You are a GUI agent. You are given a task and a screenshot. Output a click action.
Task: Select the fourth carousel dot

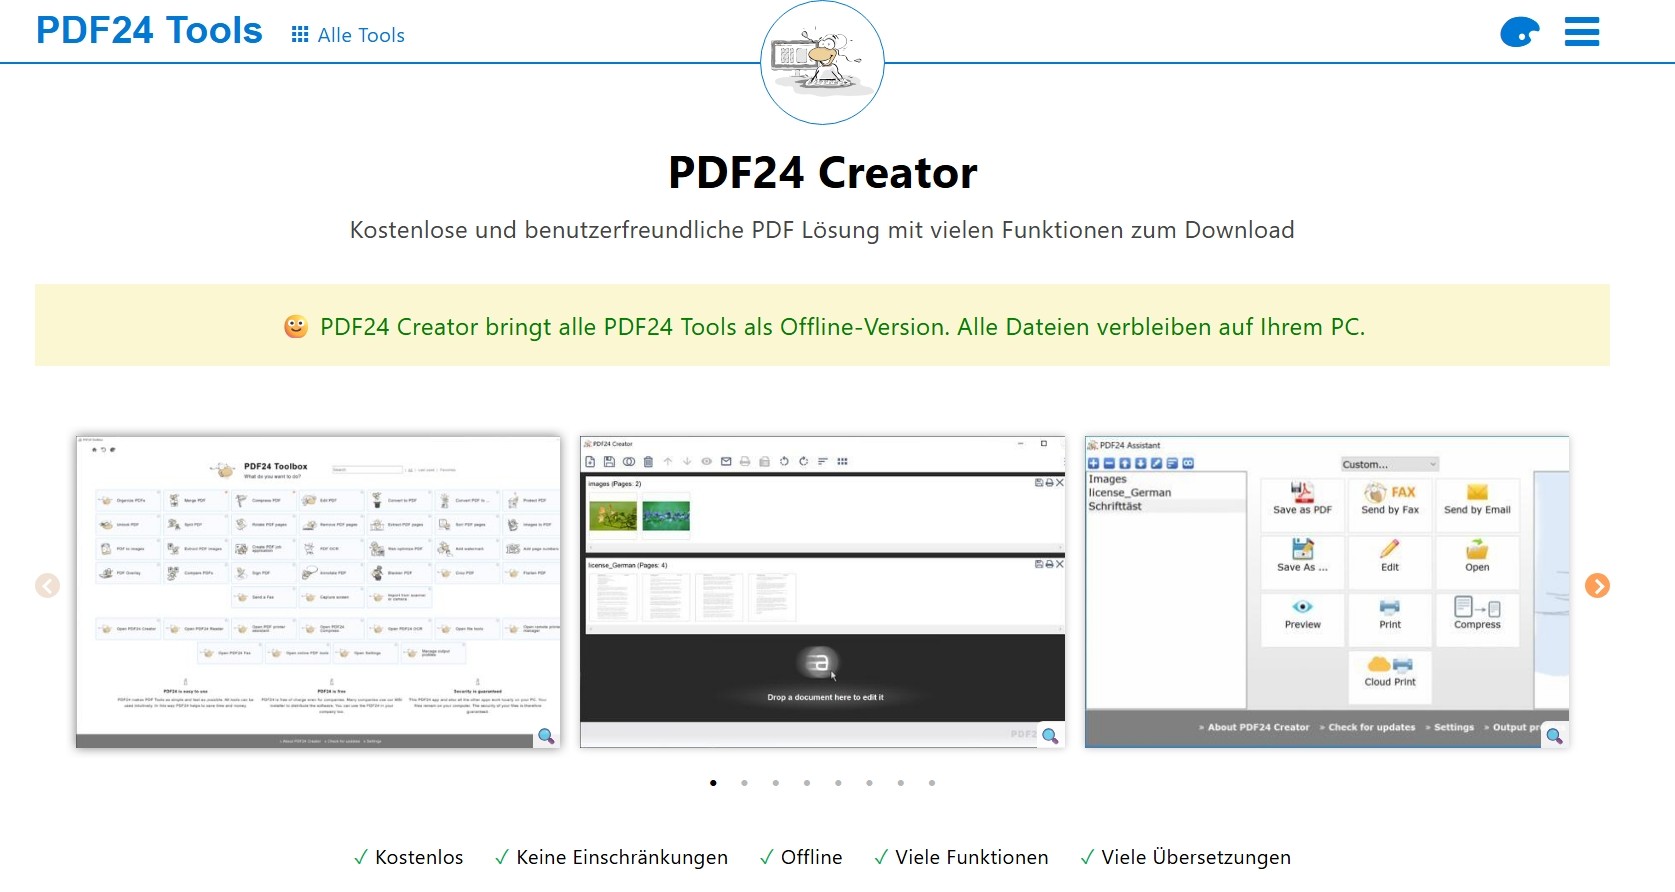pos(807,783)
